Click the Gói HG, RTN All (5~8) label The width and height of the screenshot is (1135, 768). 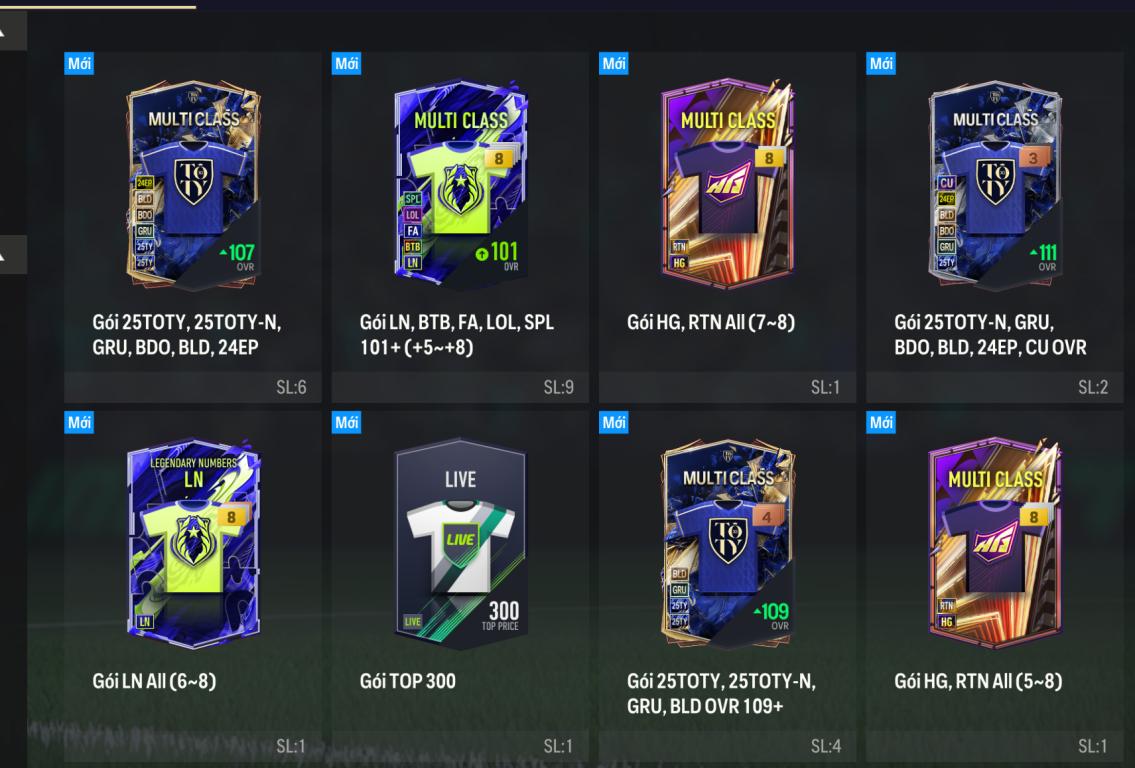point(978,681)
